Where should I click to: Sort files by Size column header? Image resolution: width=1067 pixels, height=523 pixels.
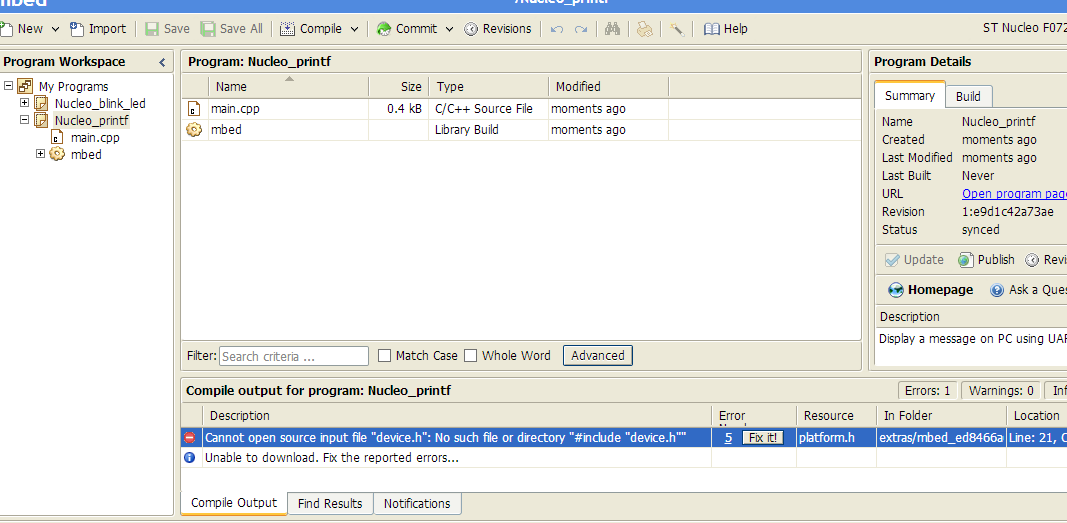399,86
